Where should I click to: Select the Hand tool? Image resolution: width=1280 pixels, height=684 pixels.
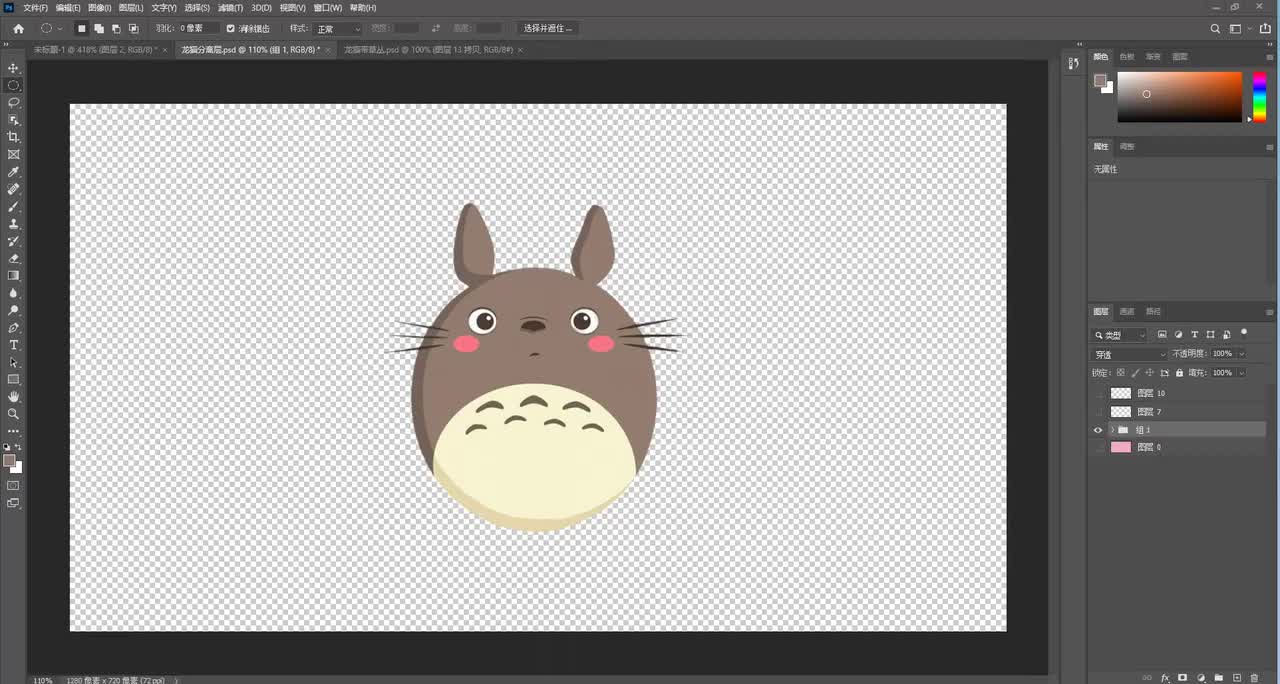14,397
